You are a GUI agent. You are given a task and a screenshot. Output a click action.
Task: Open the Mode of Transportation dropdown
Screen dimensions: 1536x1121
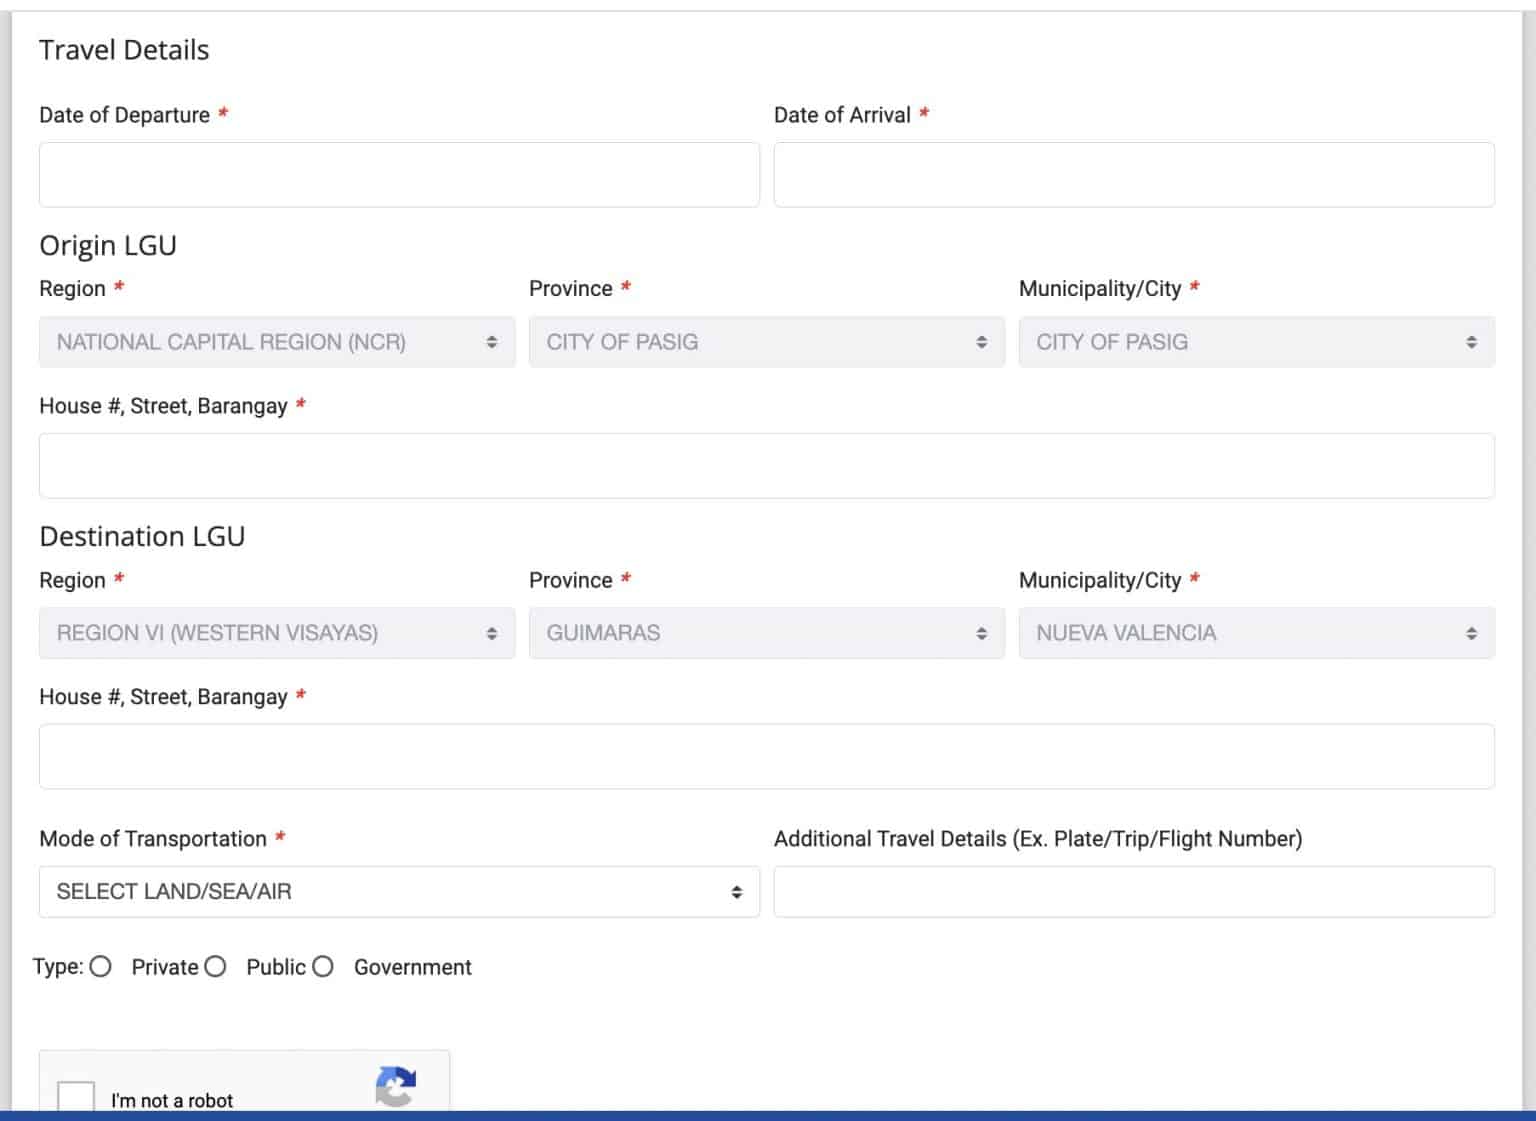[x=398, y=892]
